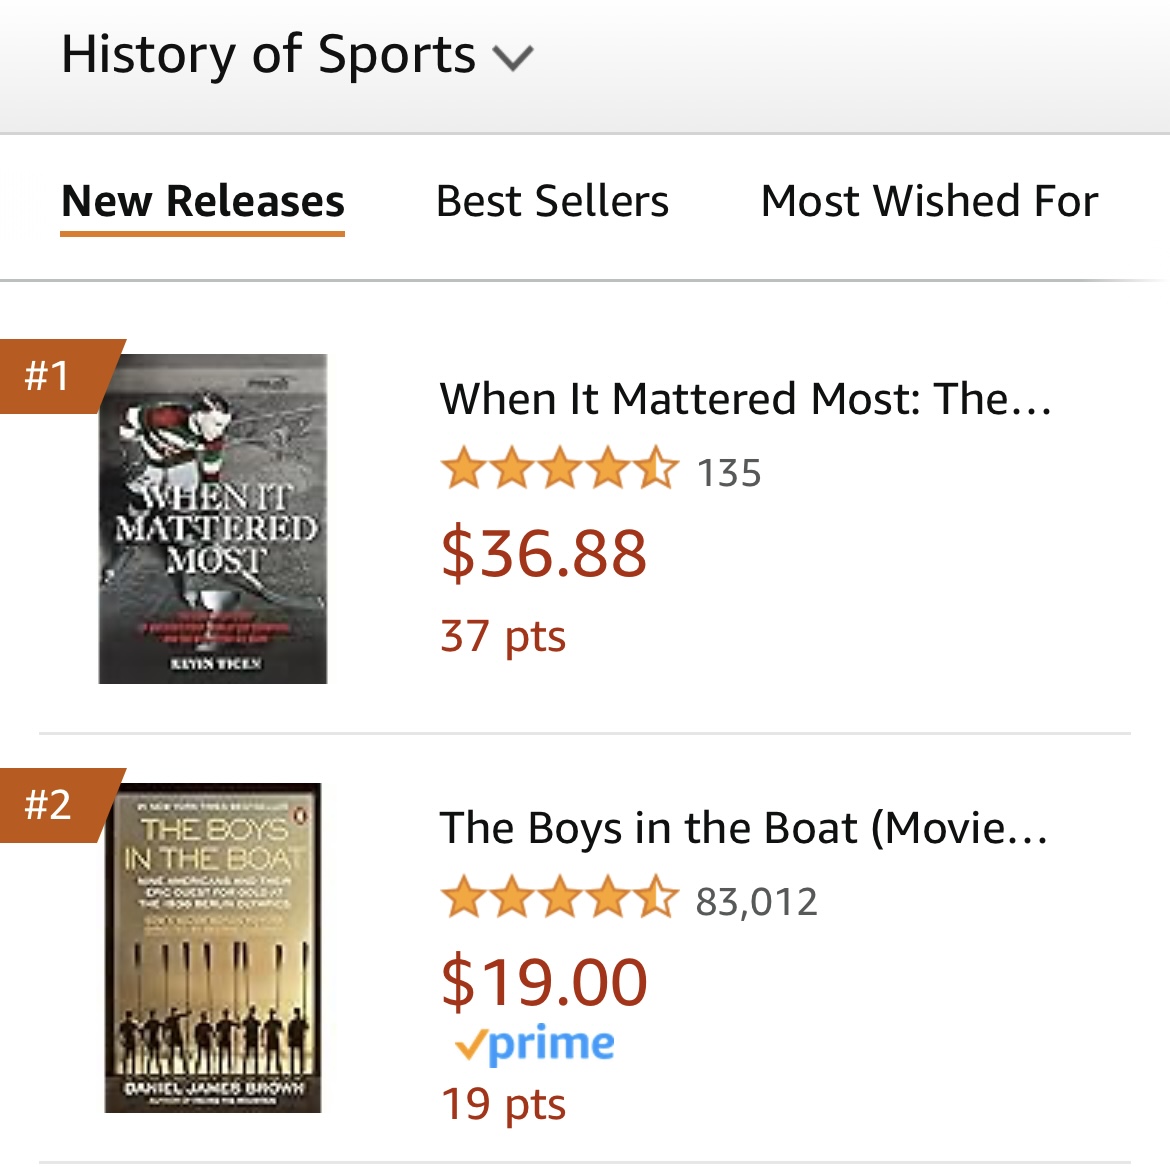
Task: Click star rating of When It Mattered Most
Action: (x=560, y=469)
